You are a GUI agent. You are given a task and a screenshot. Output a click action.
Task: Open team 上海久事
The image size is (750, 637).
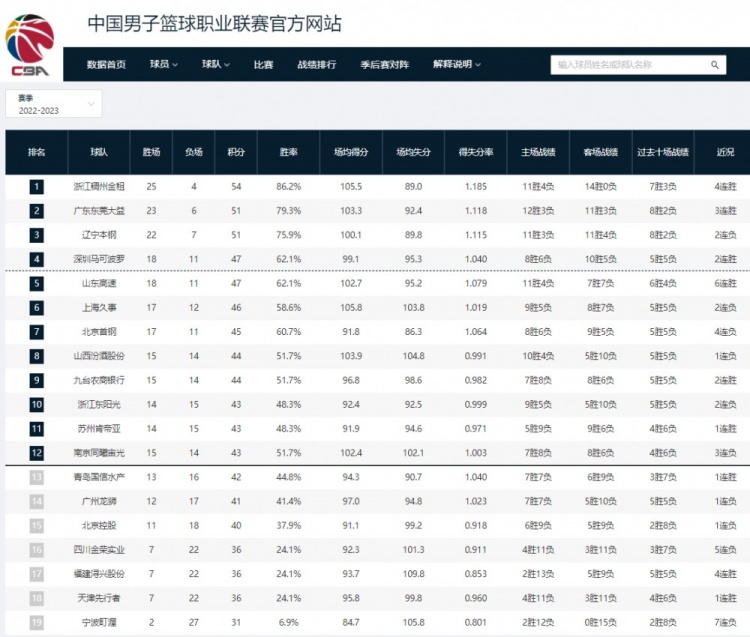[x=99, y=308]
